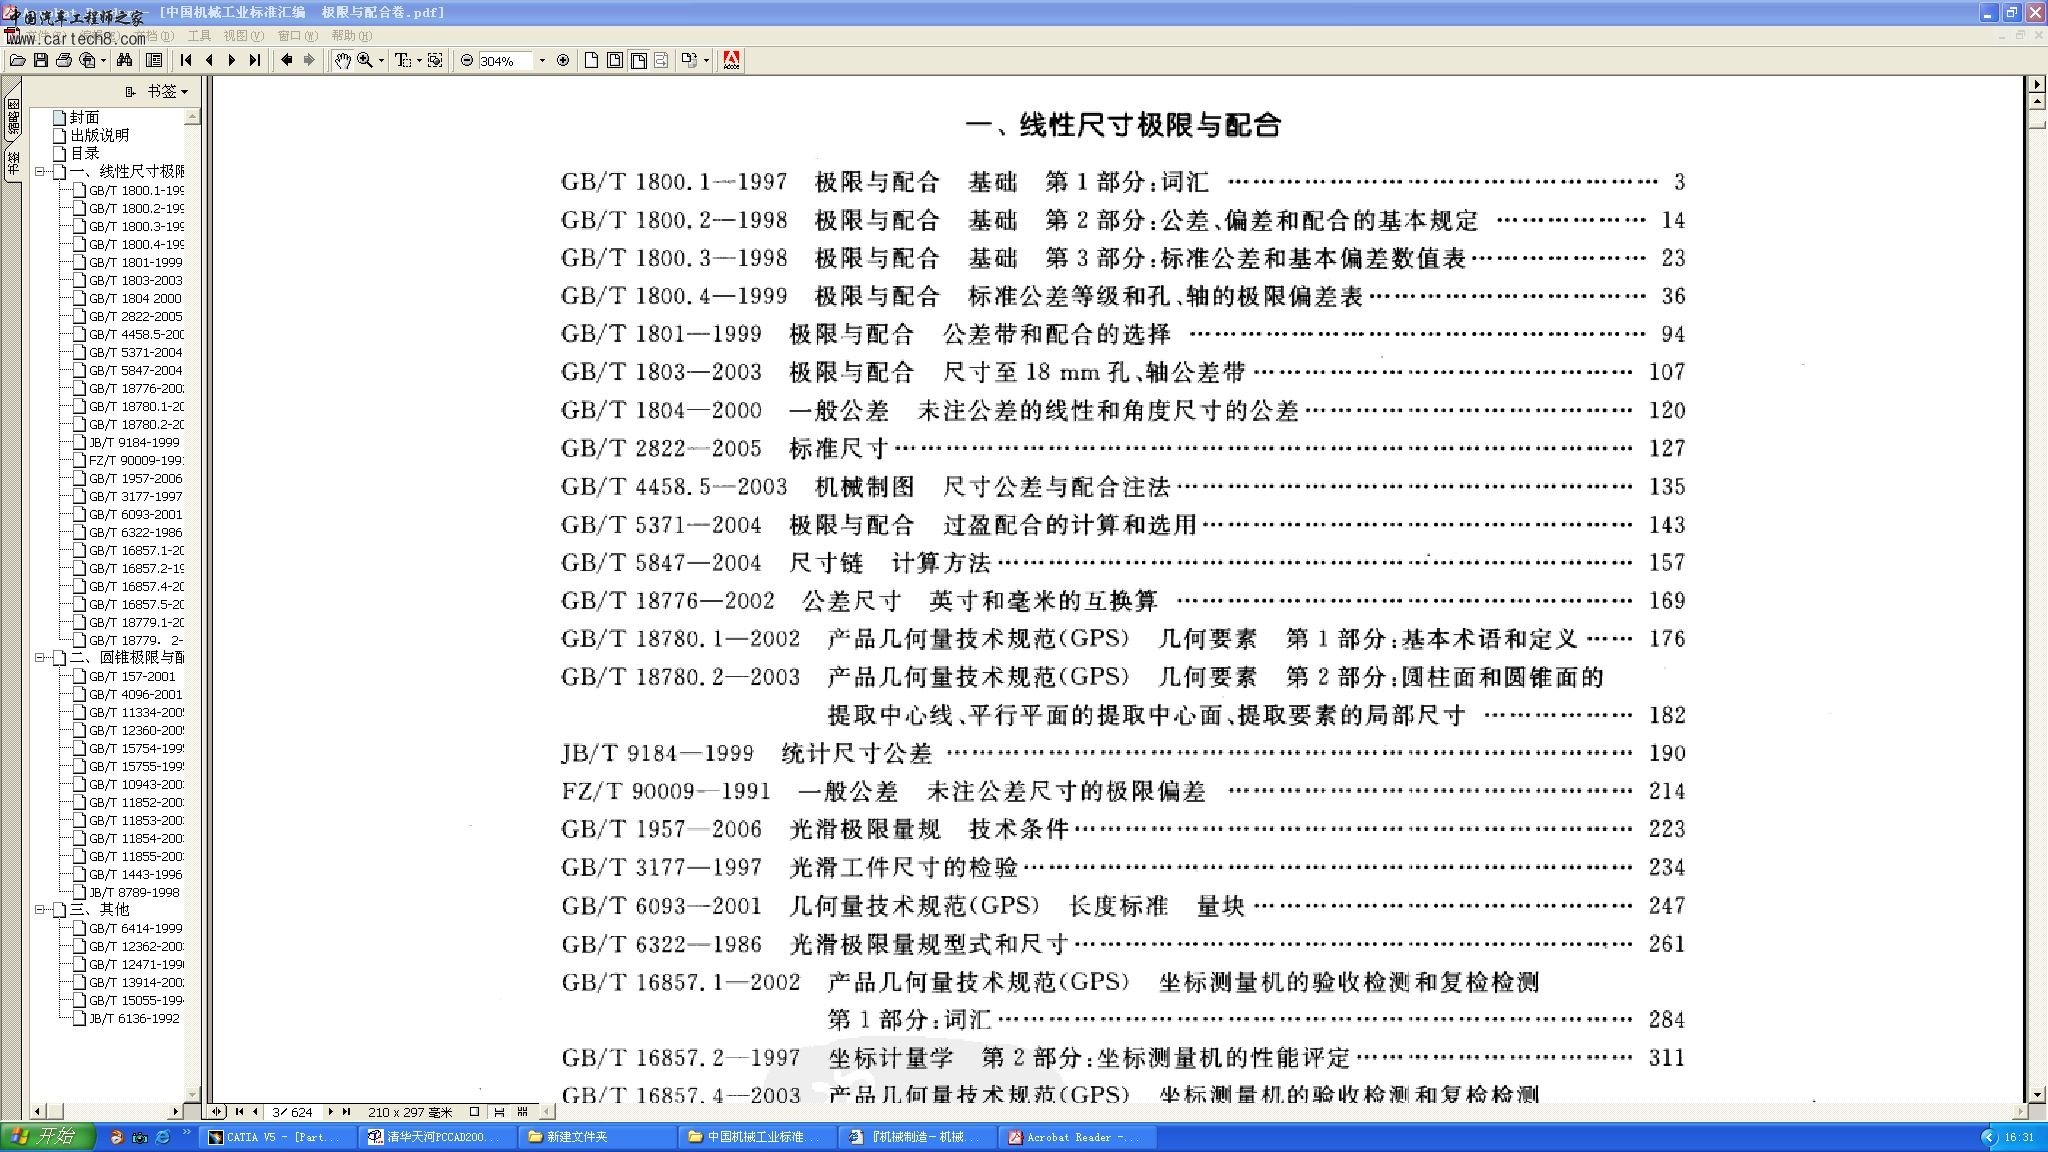Open the 视图(V) menu
This screenshot has width=2048, height=1152.
click(243, 36)
